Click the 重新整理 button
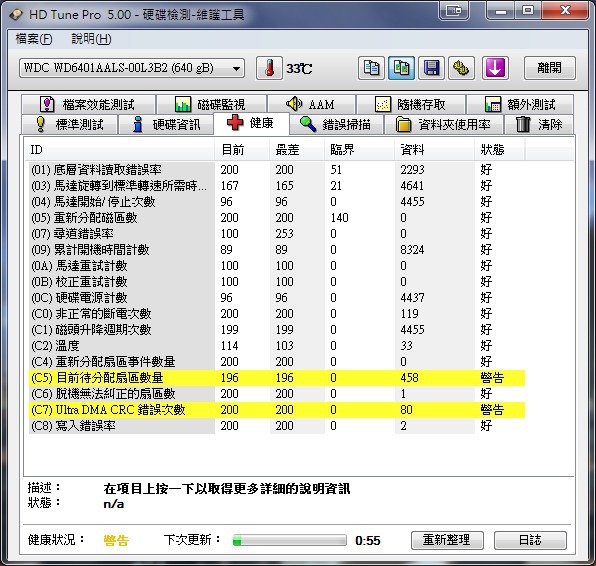The width and height of the screenshot is (596, 566). (447, 540)
